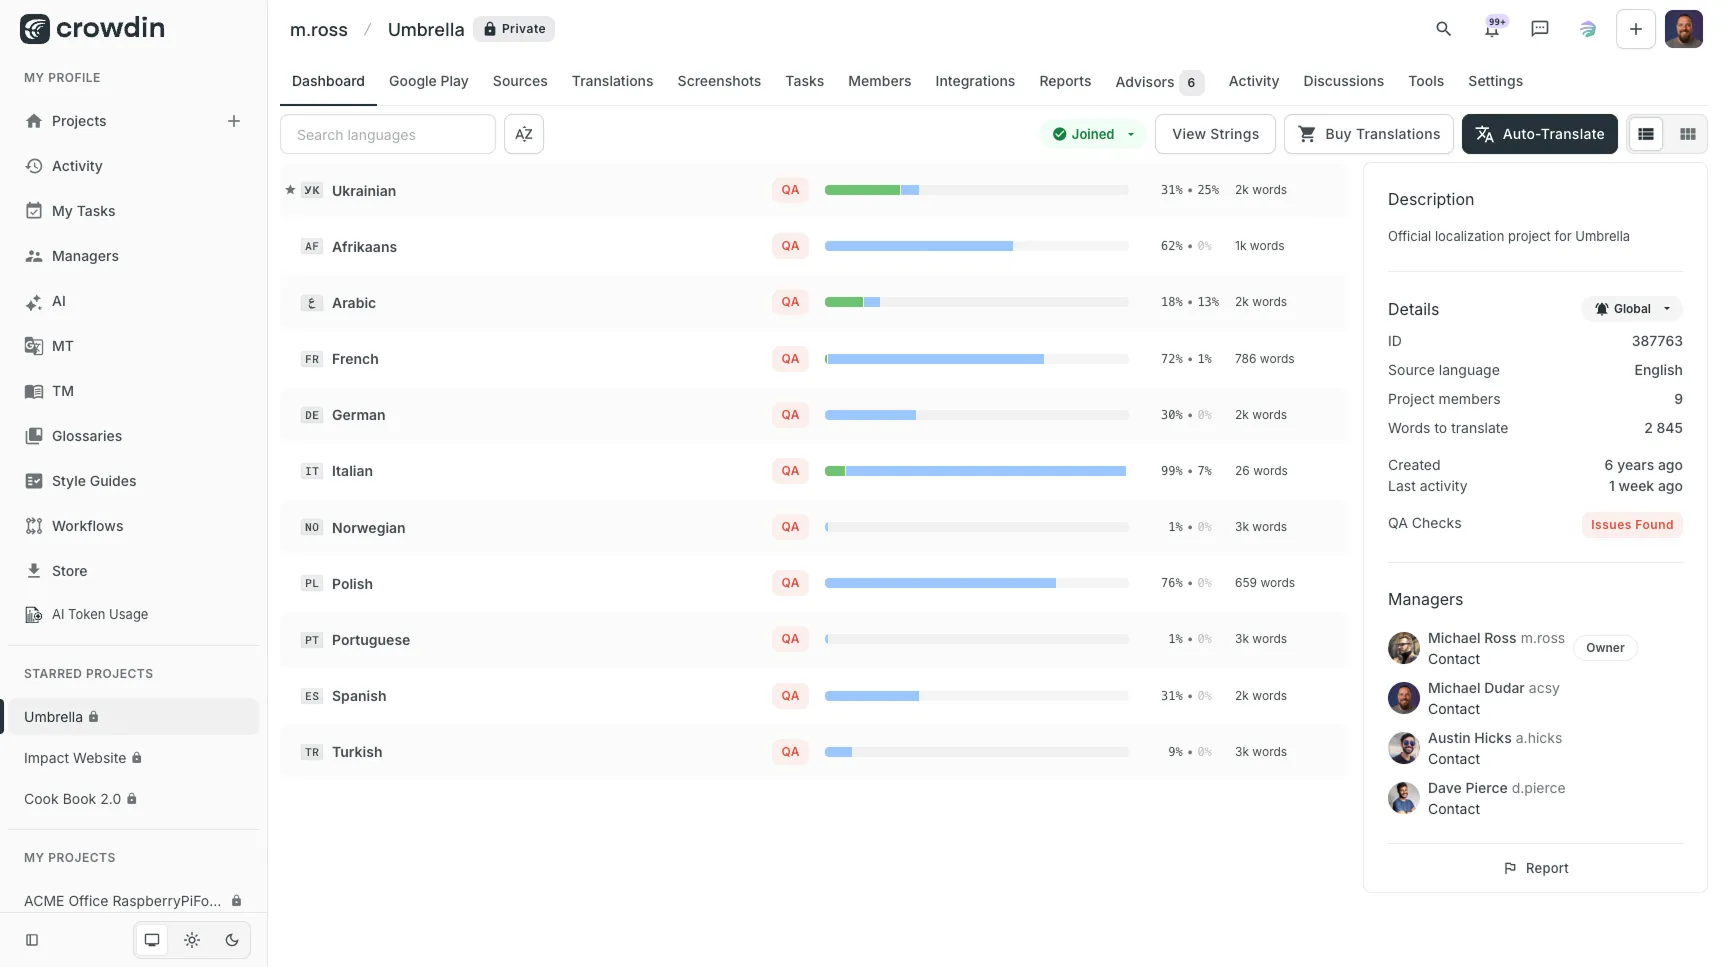Click the French progress bar
1720x967 pixels.
click(x=976, y=359)
